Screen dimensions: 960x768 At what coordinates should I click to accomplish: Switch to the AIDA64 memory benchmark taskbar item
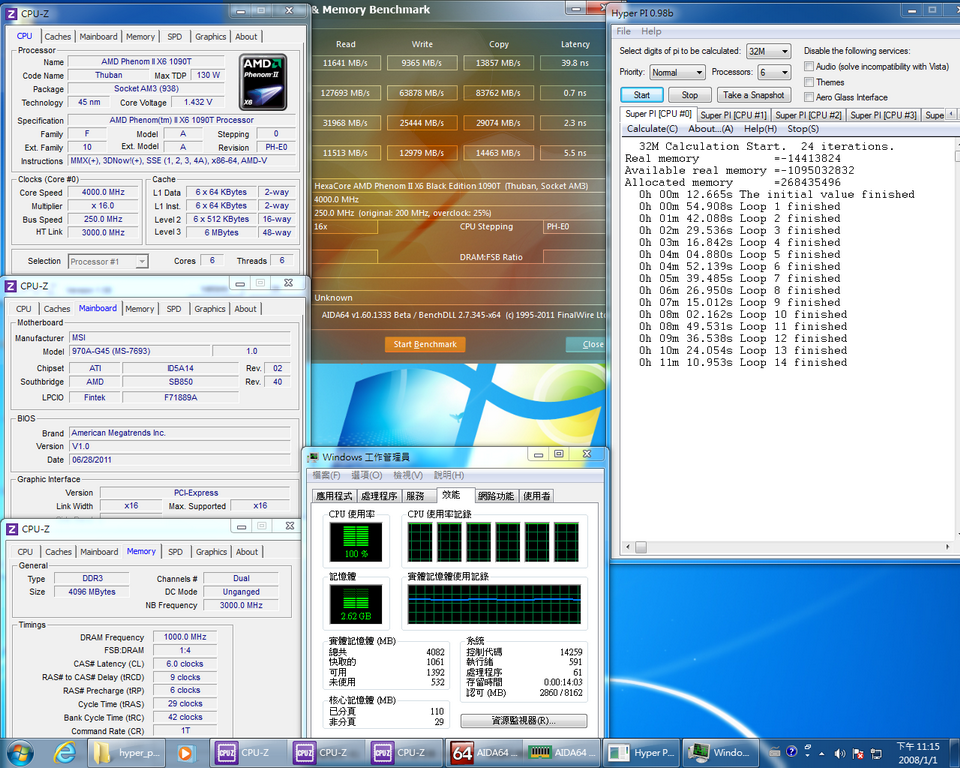click(563, 753)
